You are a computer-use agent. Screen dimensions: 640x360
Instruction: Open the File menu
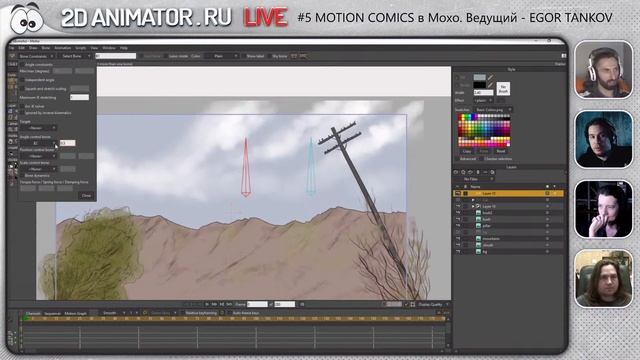11,48
